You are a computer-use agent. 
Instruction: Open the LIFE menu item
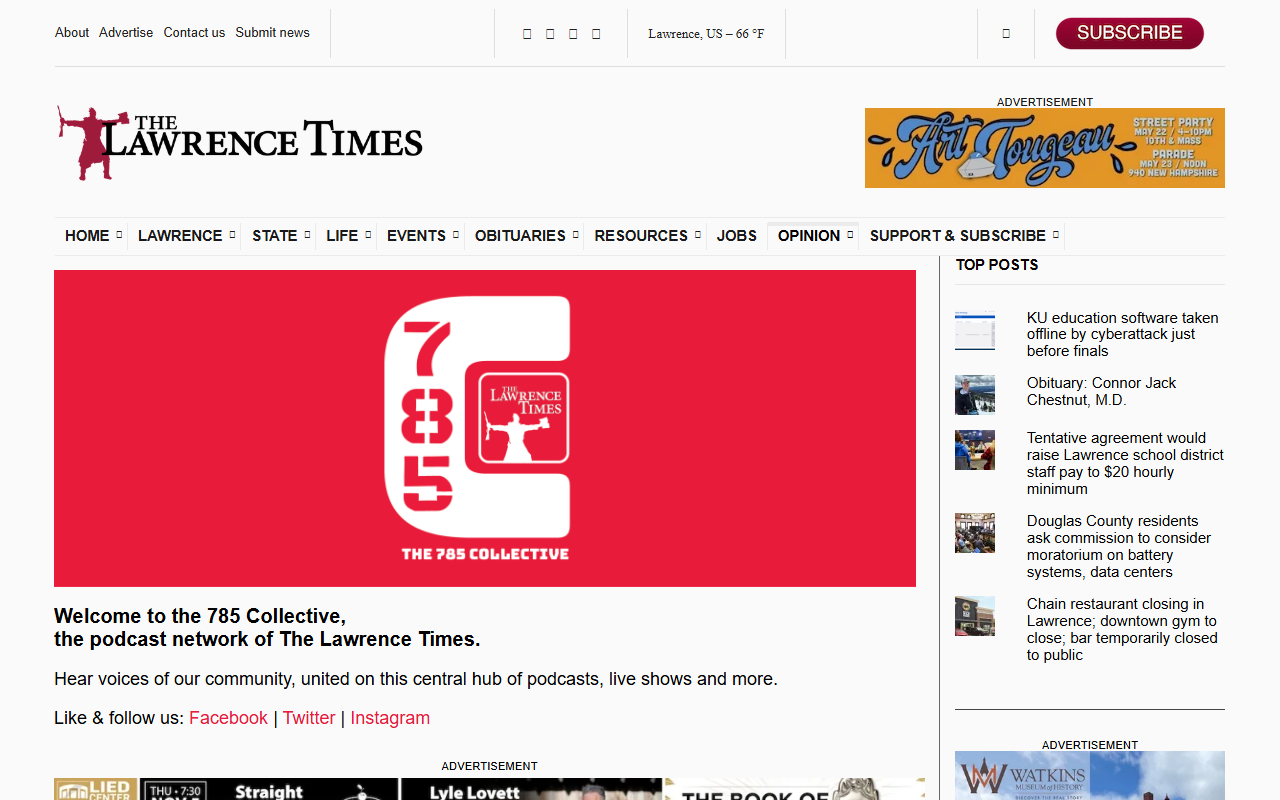coord(342,236)
